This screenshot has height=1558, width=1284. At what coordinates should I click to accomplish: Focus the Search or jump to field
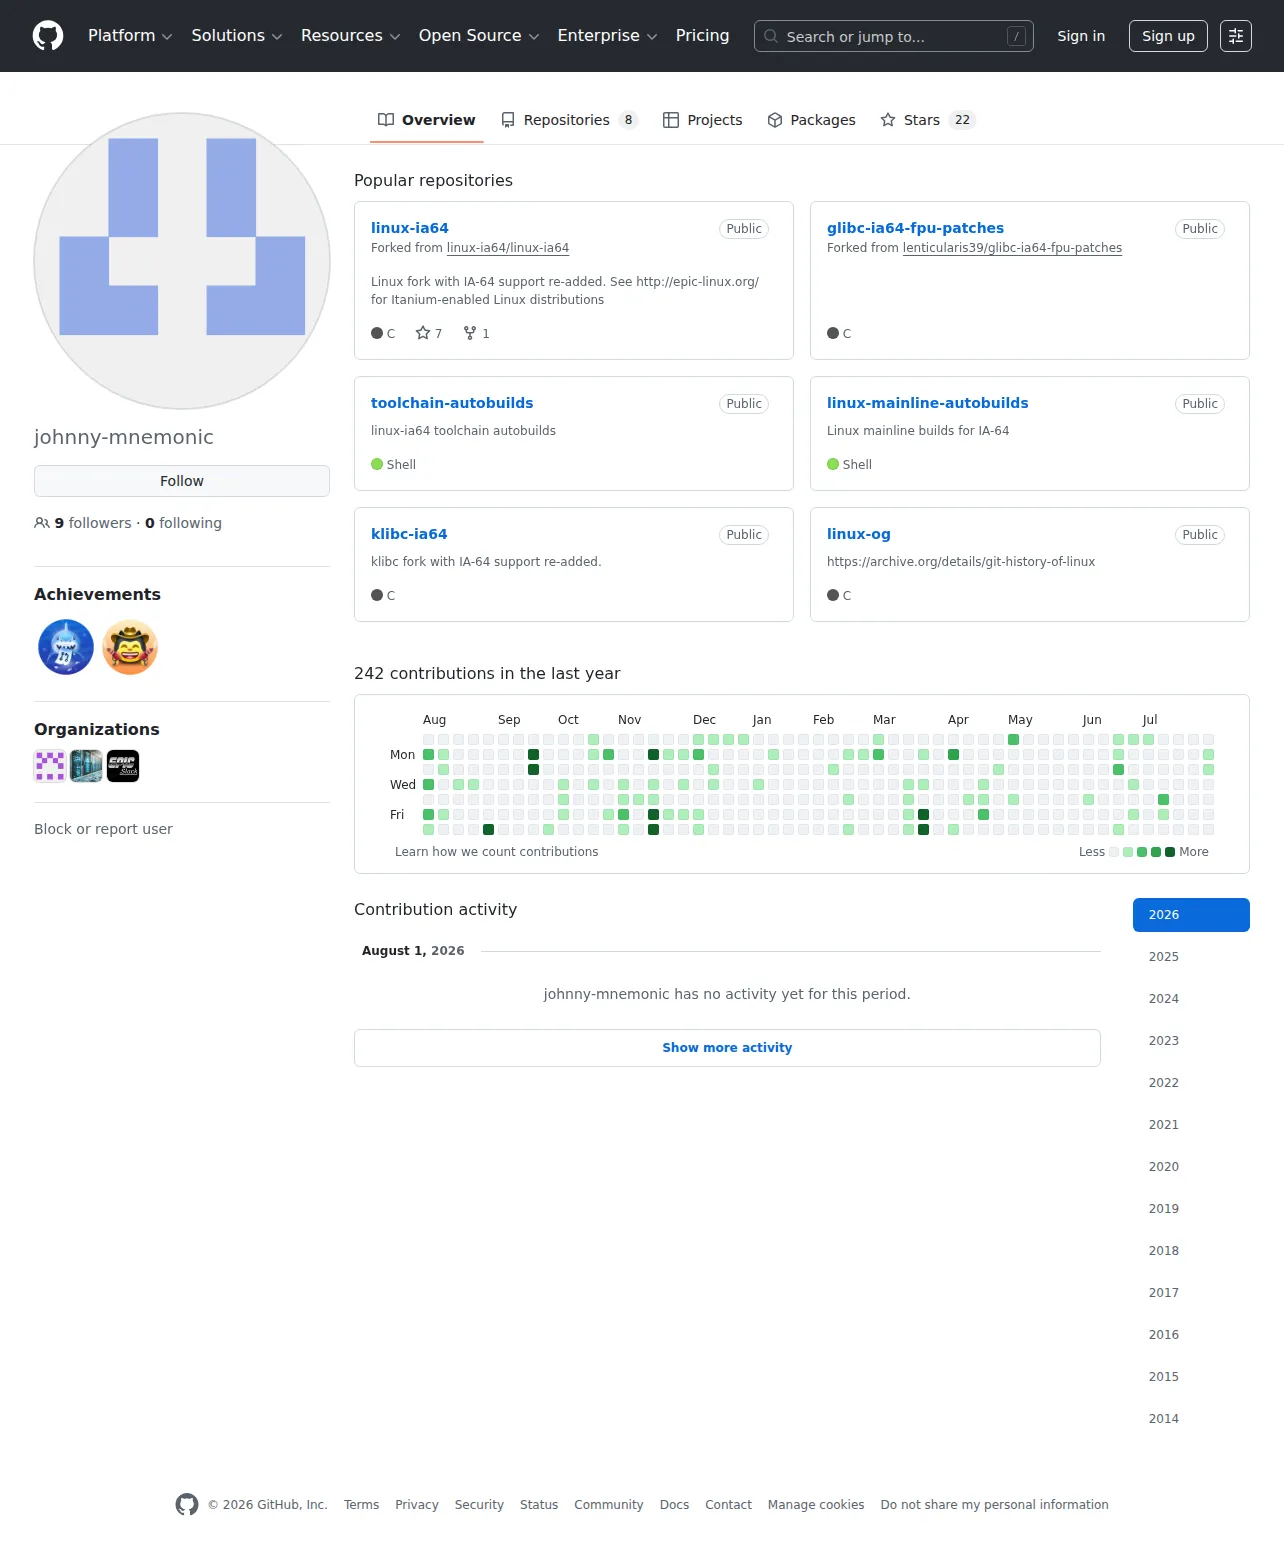(894, 36)
